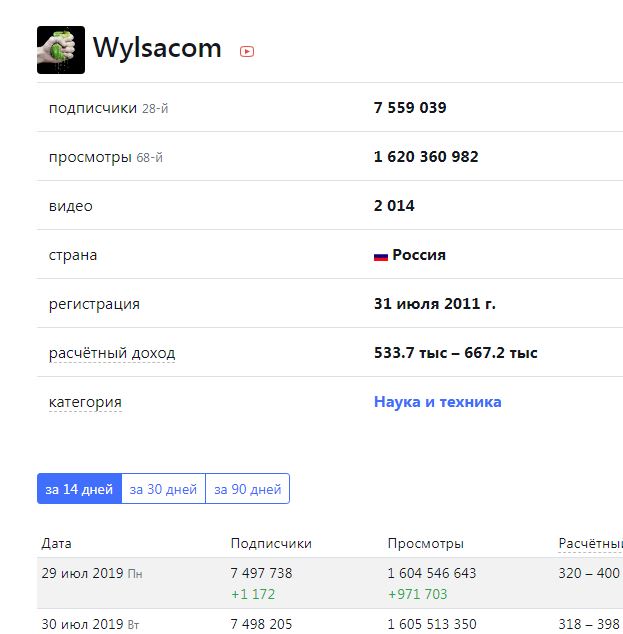Image resolution: width=623 pixels, height=634 pixels.
Task: Click the 'страна' row label
Action: coord(73,256)
